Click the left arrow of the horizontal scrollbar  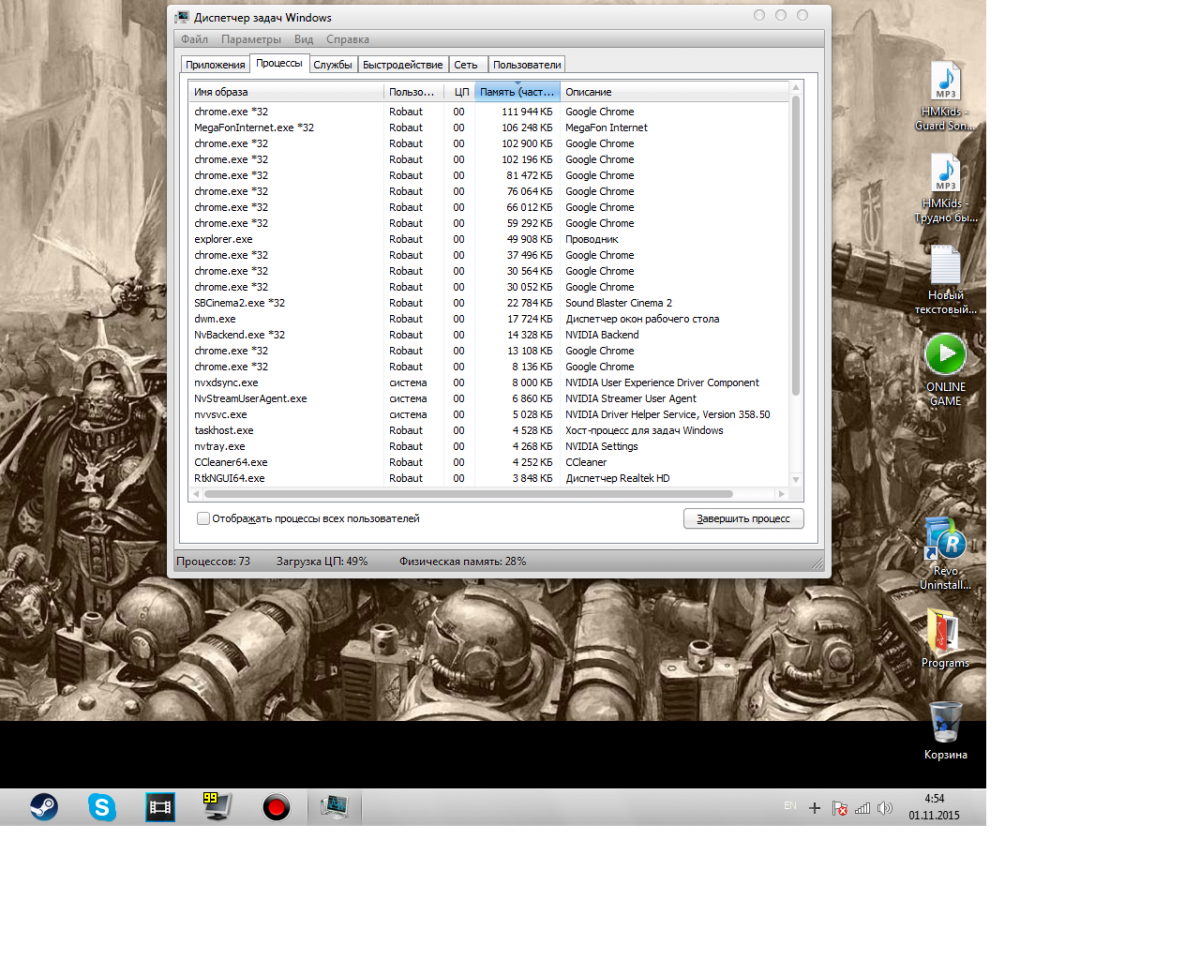click(196, 494)
